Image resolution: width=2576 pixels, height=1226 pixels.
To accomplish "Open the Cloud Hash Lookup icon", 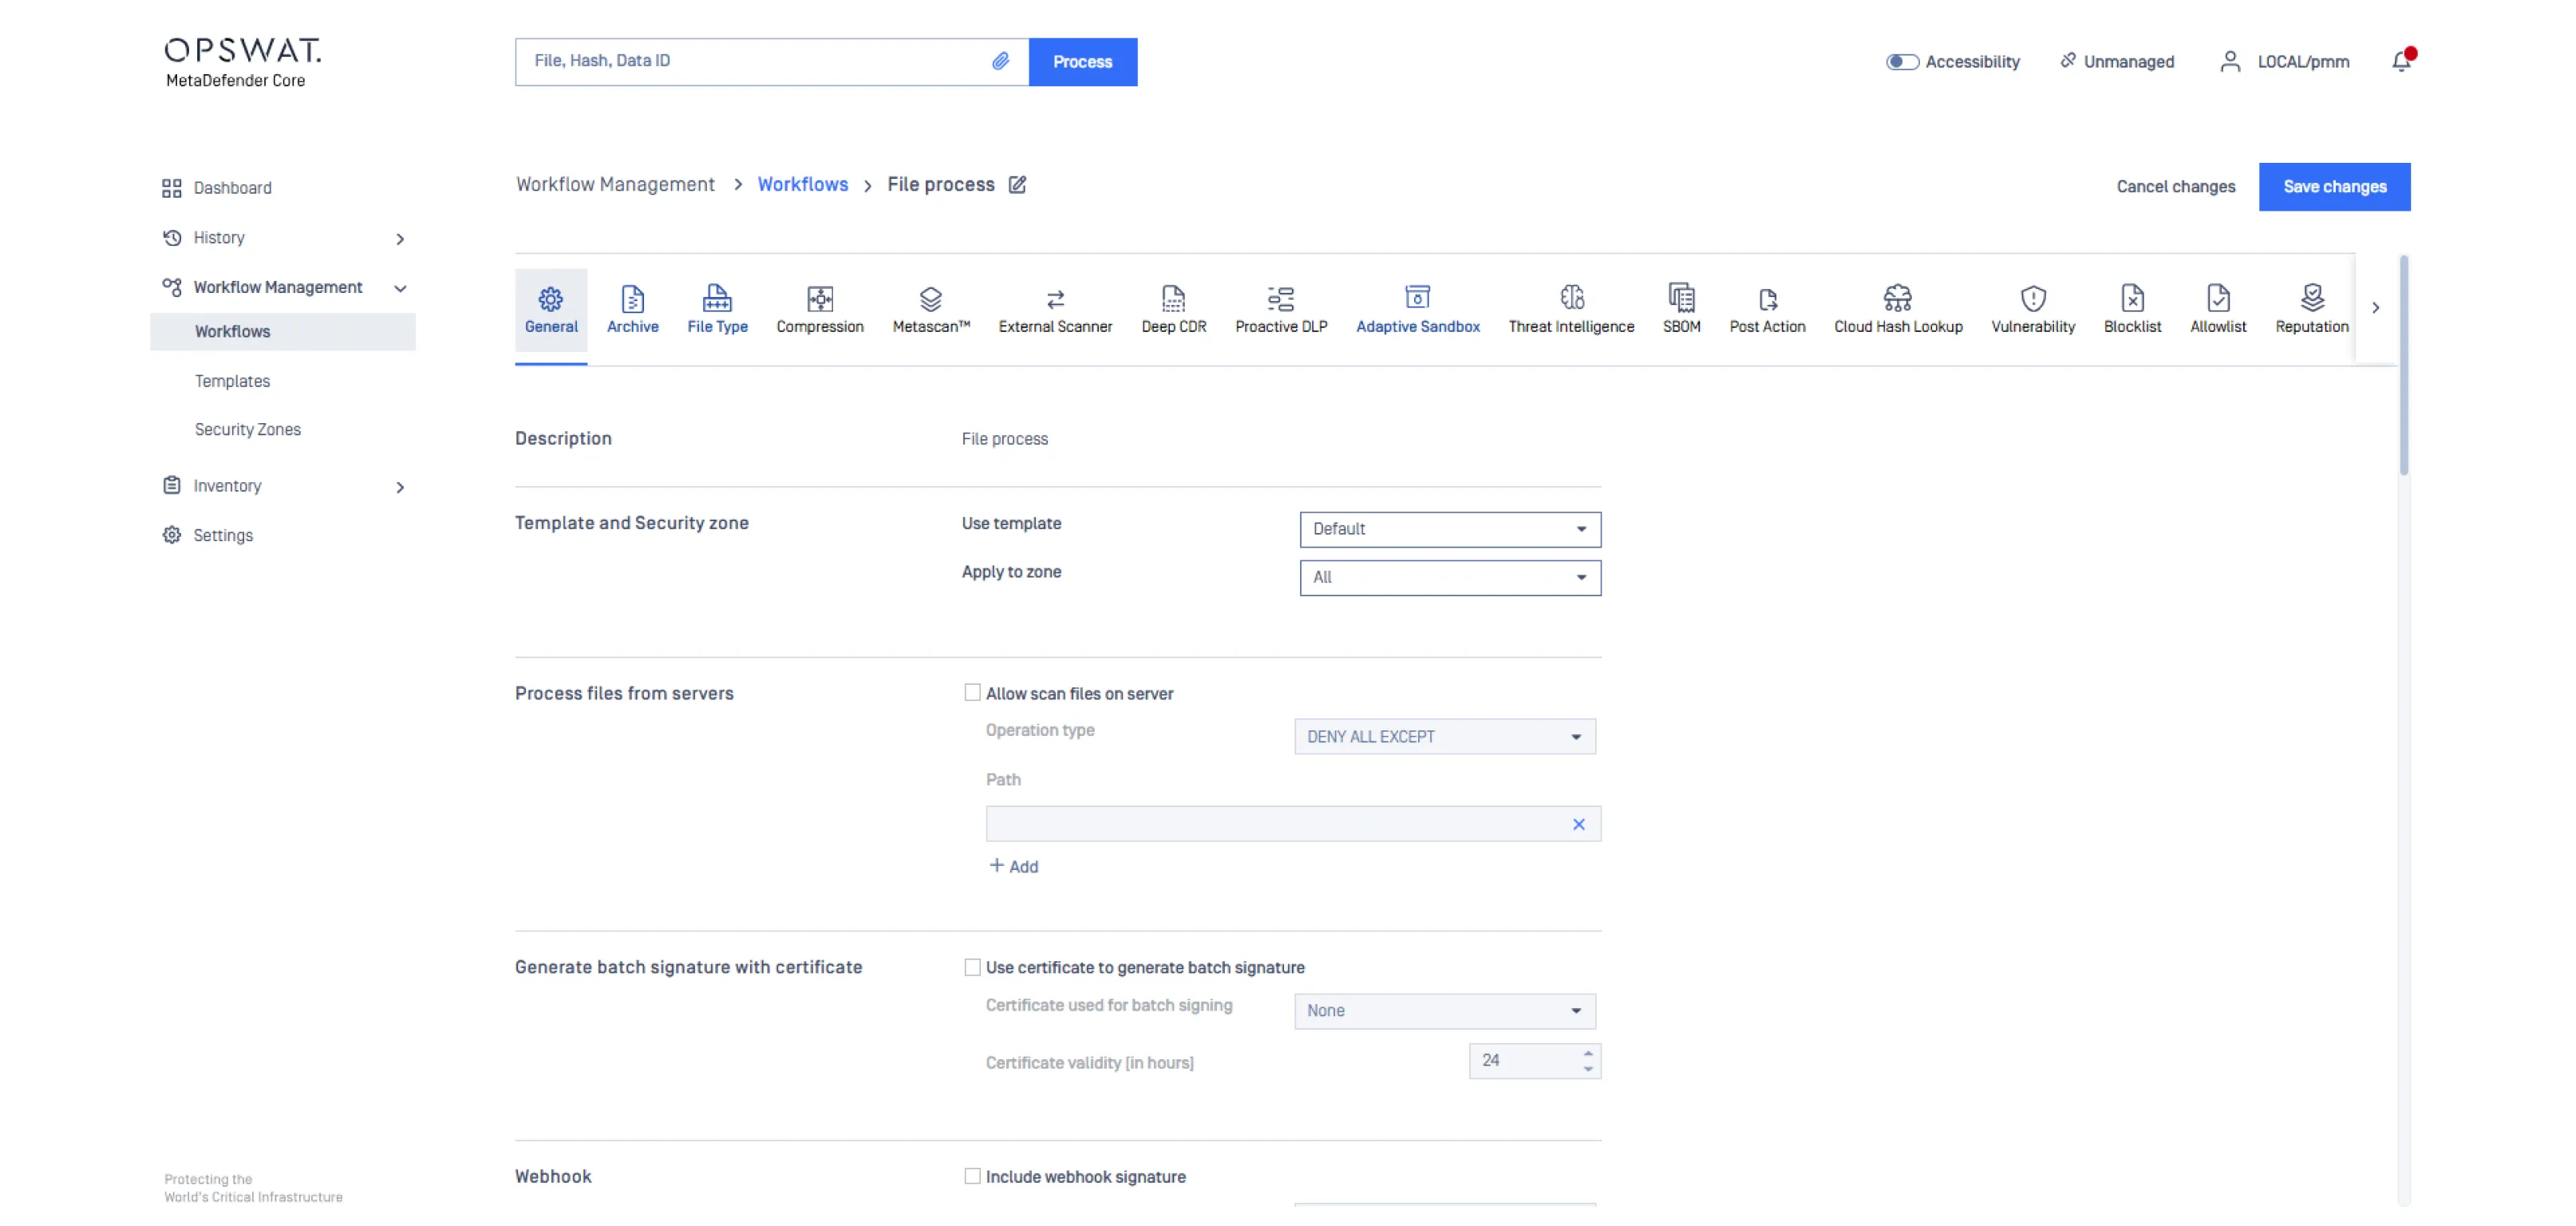I will 1897,298.
